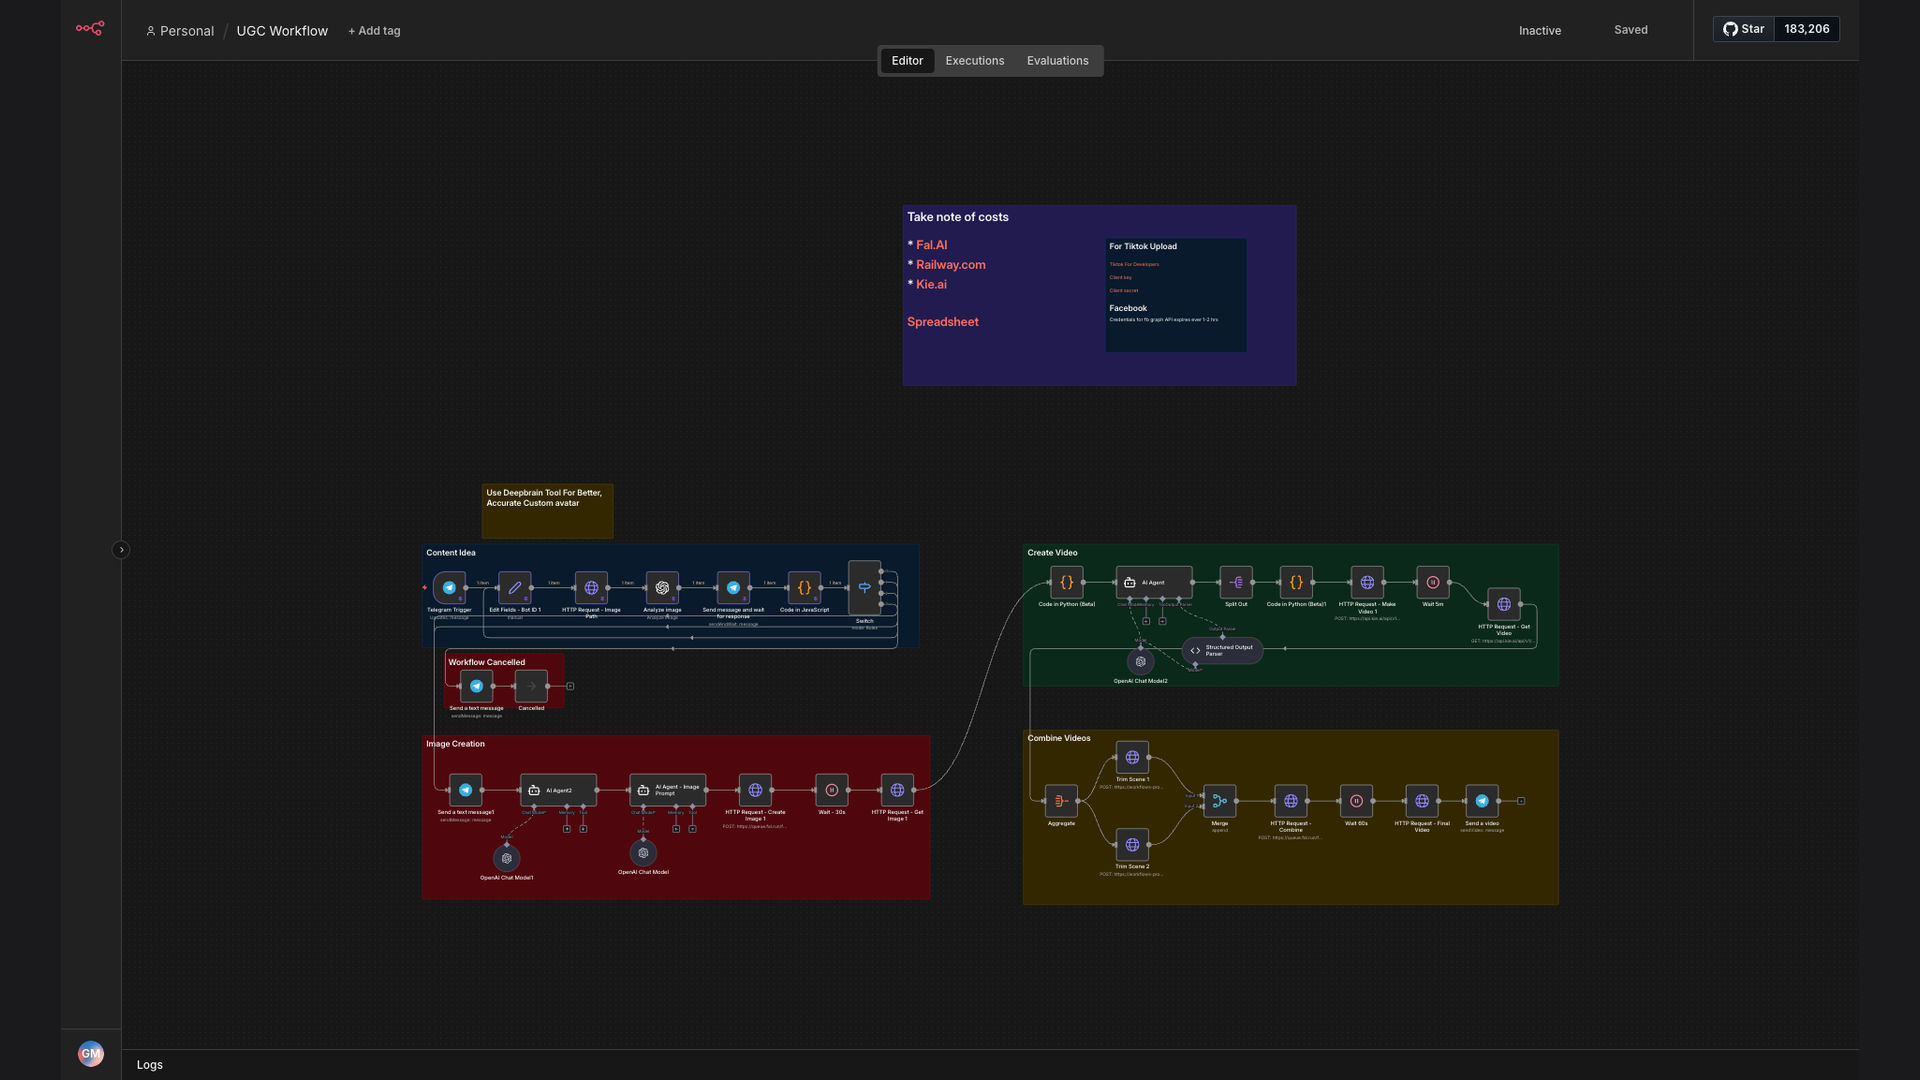Select the Trim Scene 1 HTTP node
1920x1080 pixels.
pos(1132,757)
